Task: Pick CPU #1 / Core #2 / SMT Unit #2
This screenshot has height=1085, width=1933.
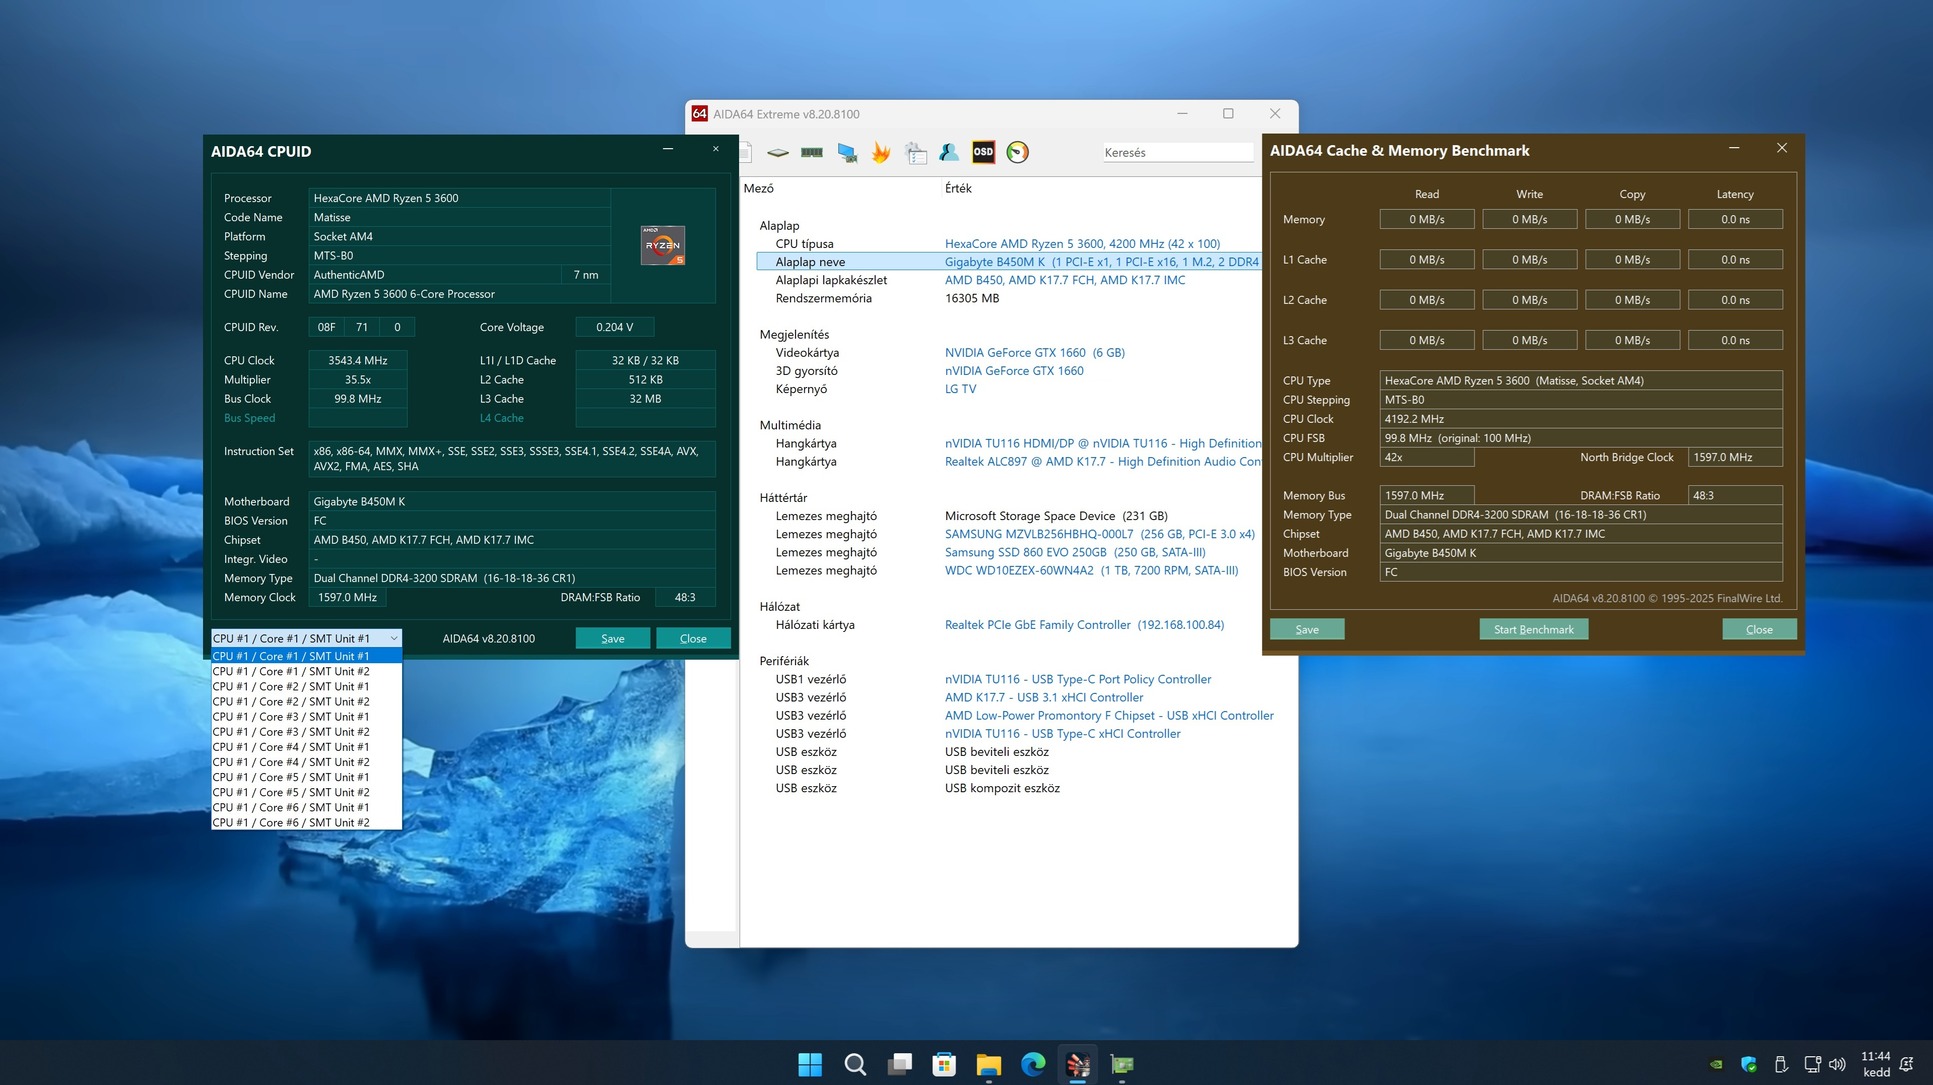Action: [x=291, y=702]
